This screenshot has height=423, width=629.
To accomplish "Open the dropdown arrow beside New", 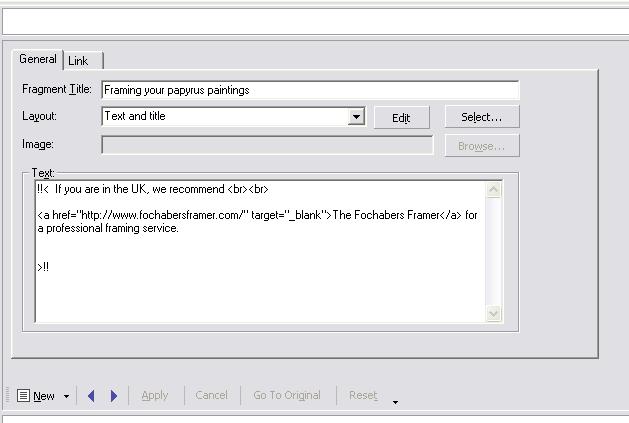I will click(66, 397).
